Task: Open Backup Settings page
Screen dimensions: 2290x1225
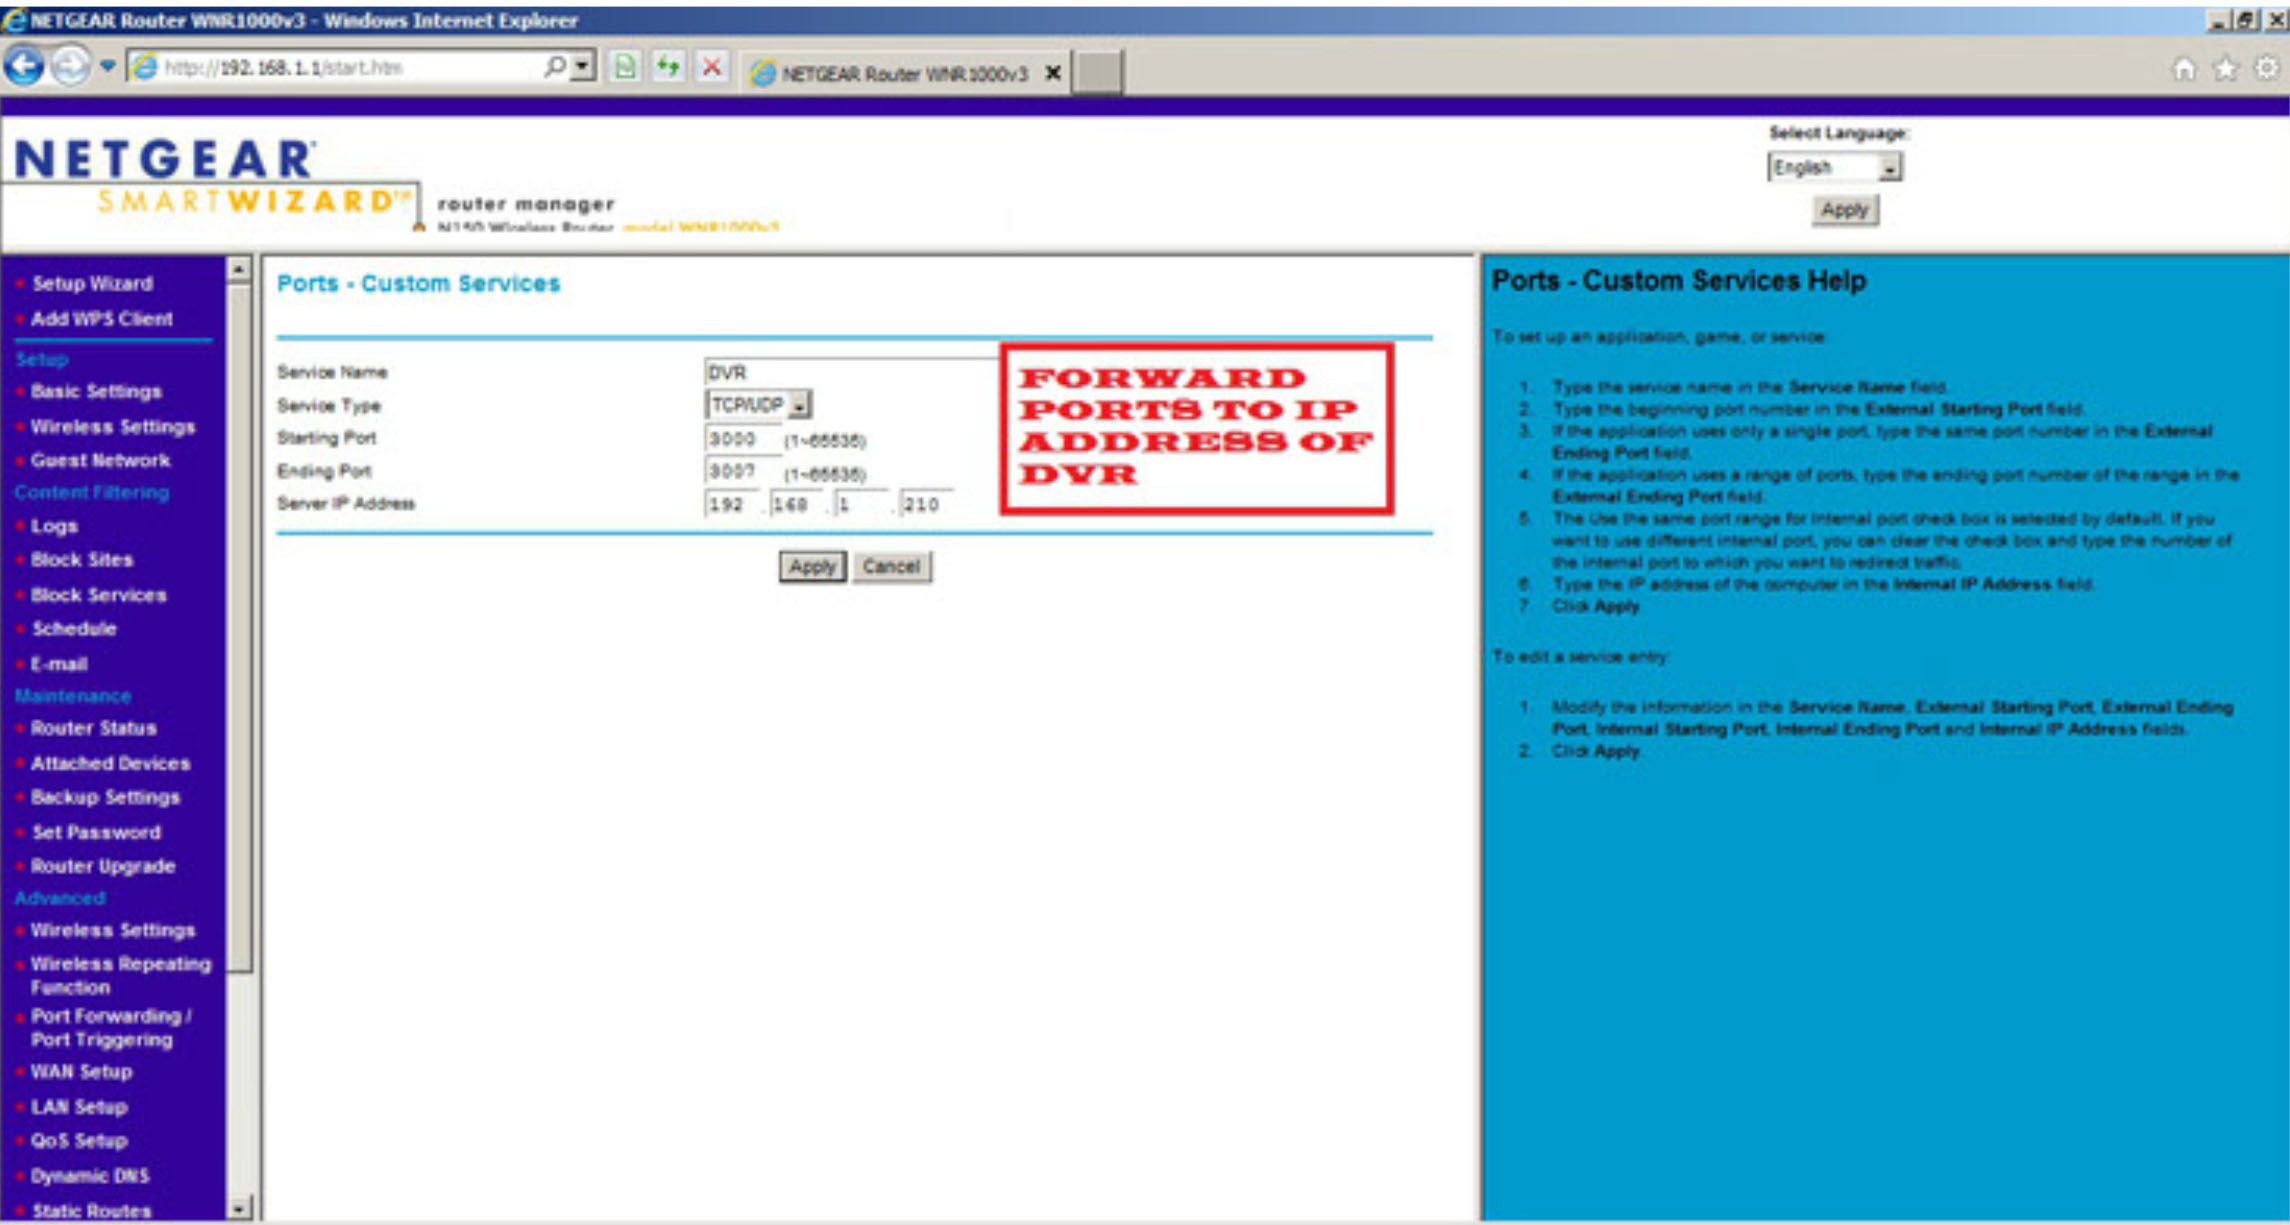Action: [x=105, y=797]
